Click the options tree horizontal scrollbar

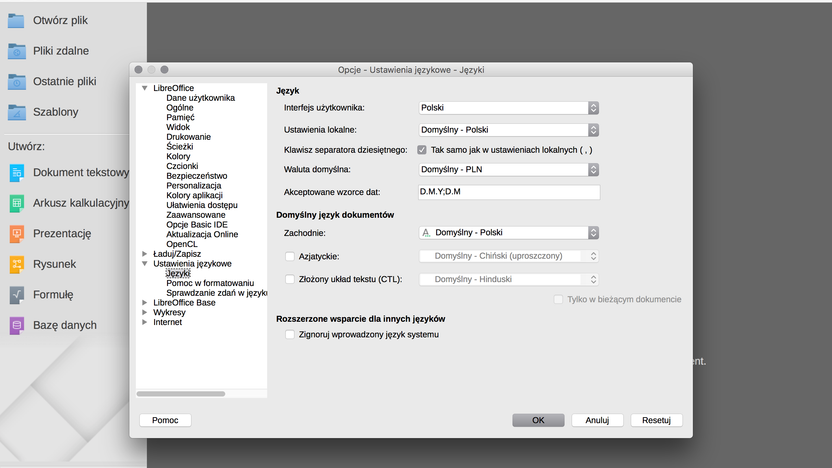(181, 394)
